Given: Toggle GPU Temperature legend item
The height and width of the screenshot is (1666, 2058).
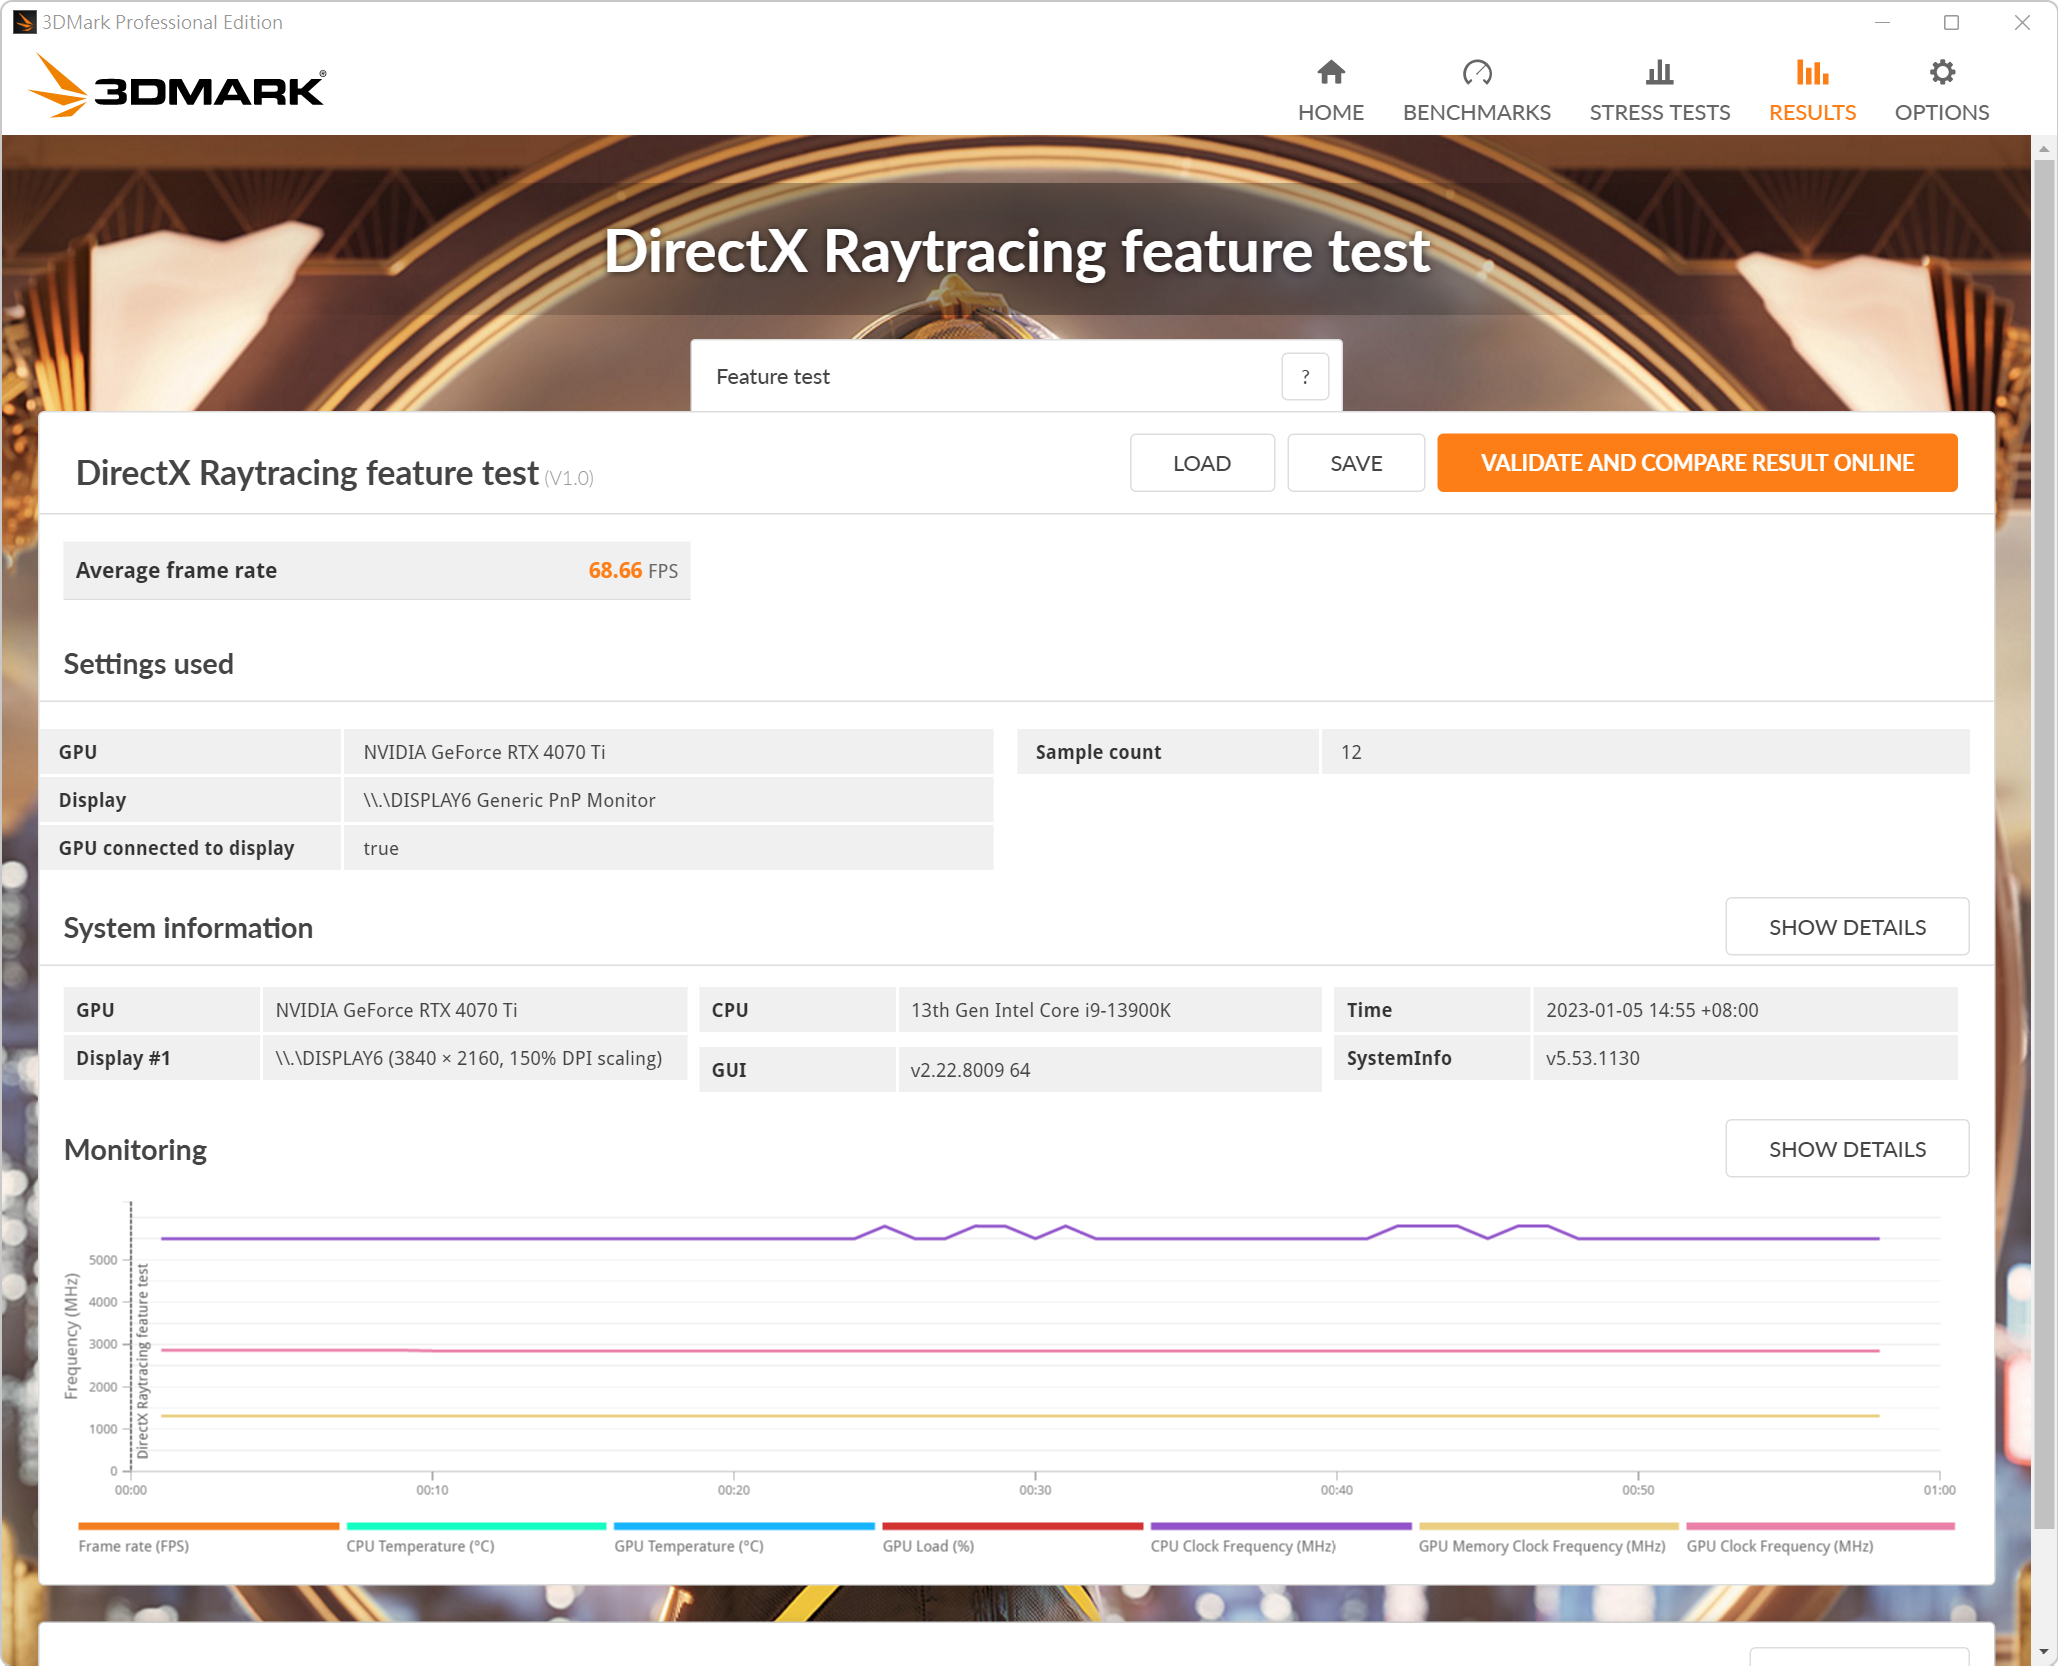Looking at the screenshot, I should pyautogui.click(x=744, y=1538).
